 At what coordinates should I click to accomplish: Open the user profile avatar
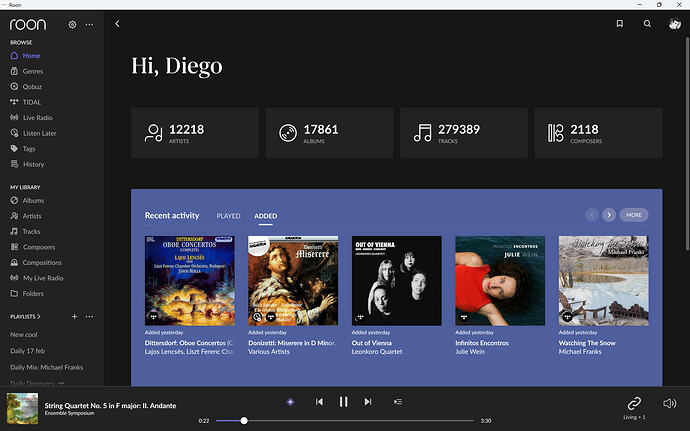pos(675,24)
